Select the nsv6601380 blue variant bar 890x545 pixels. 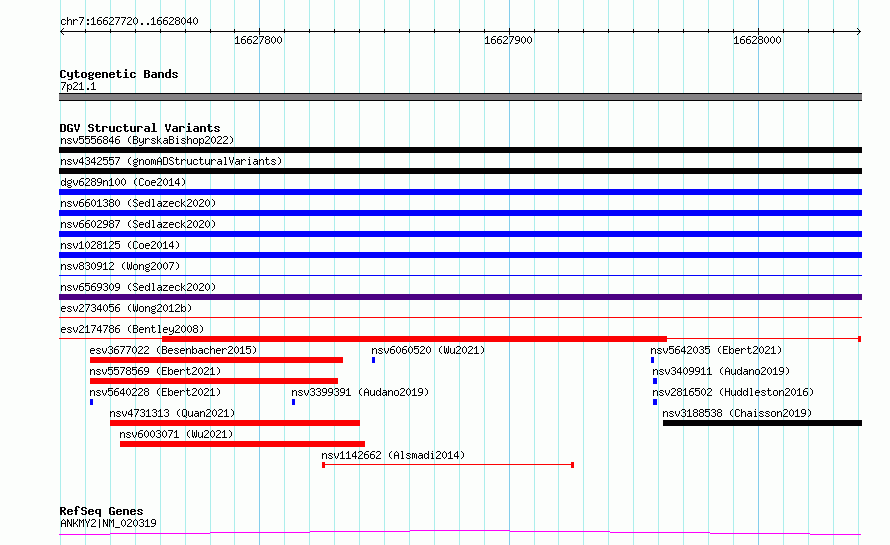[460, 213]
